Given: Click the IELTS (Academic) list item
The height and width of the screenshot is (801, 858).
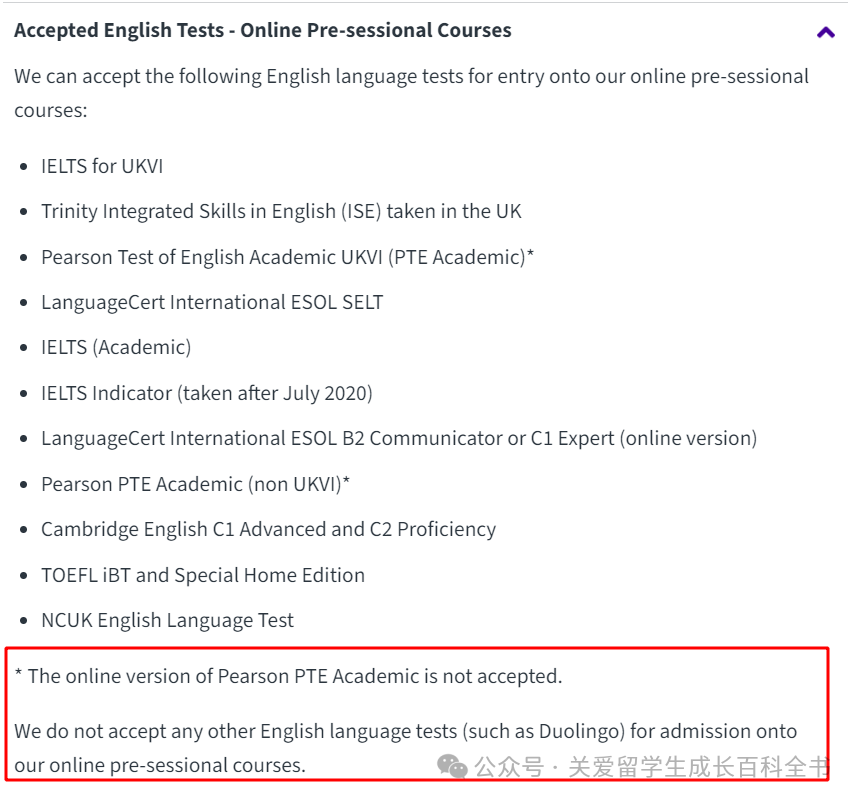Looking at the screenshot, I should click(x=116, y=348).
